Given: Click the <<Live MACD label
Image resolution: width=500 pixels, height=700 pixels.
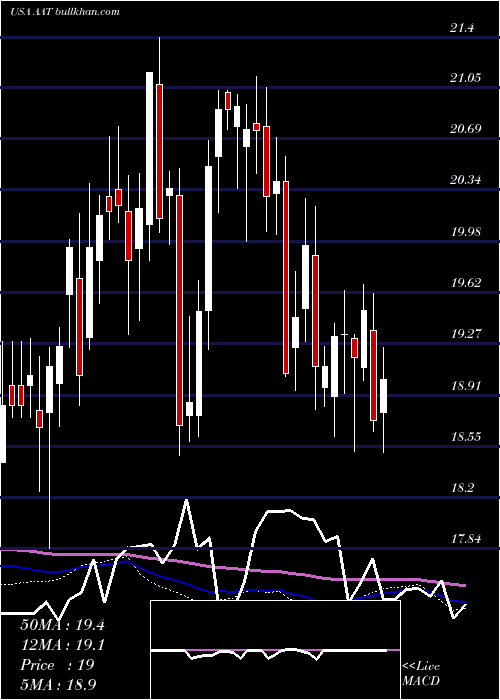Looking at the screenshot, I should pyautogui.click(x=421, y=674).
